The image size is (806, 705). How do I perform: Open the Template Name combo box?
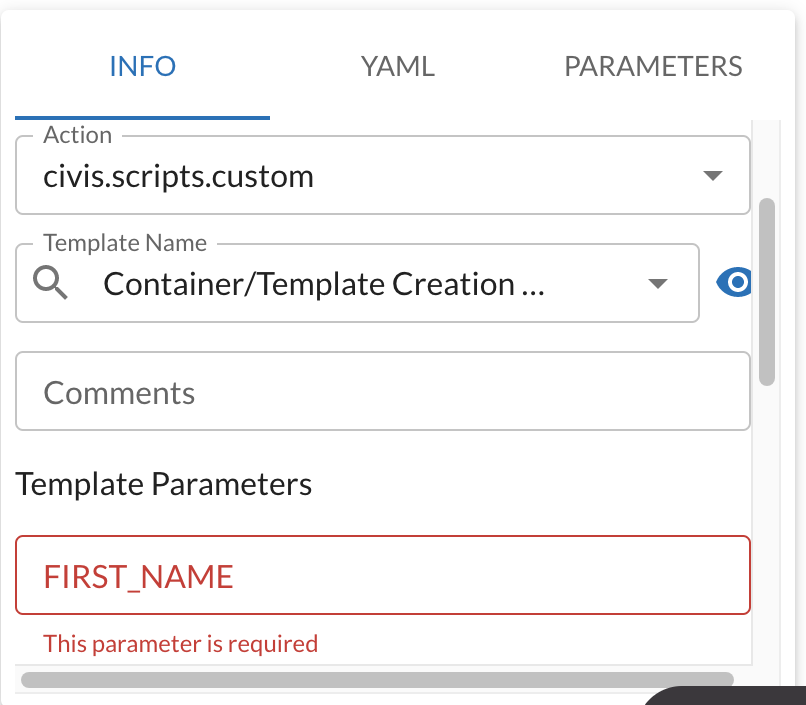[x=357, y=283]
